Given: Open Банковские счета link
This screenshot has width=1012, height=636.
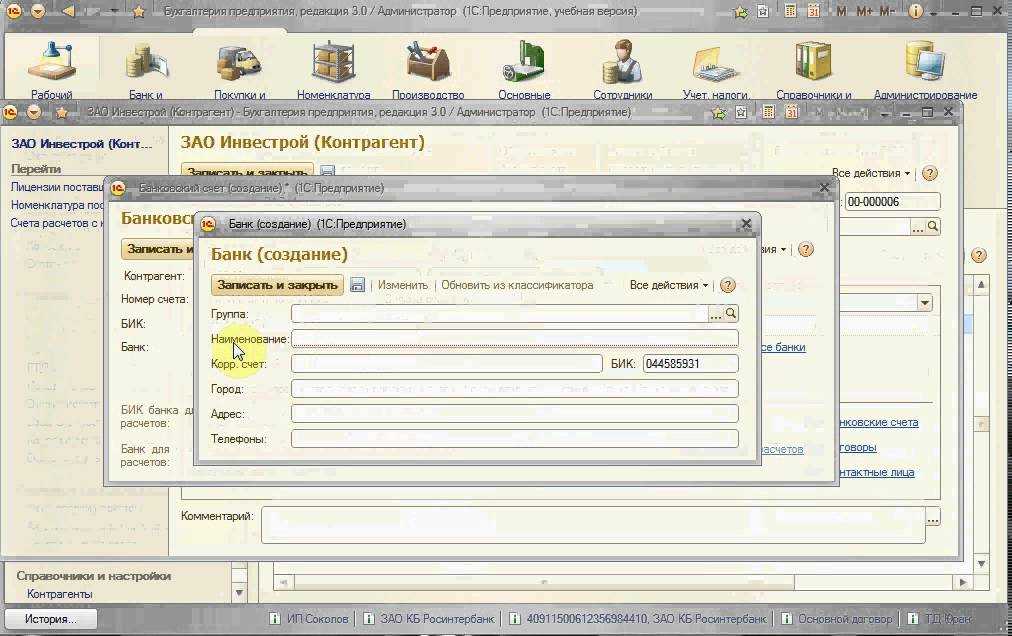Looking at the screenshot, I should (878, 422).
